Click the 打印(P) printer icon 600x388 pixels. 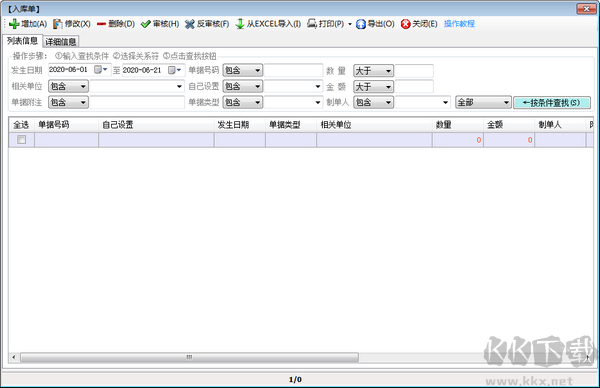[312, 24]
